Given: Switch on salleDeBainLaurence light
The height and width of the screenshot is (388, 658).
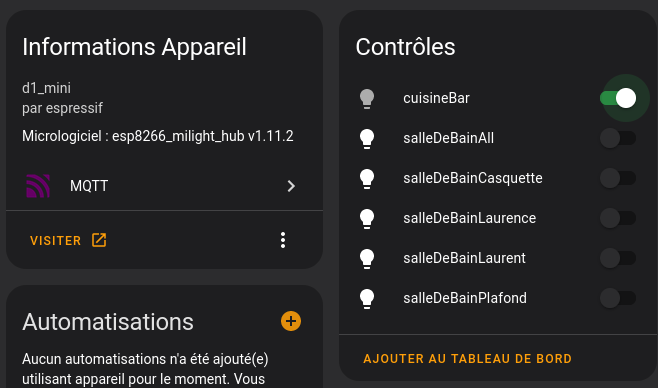Looking at the screenshot, I should click(618, 218).
